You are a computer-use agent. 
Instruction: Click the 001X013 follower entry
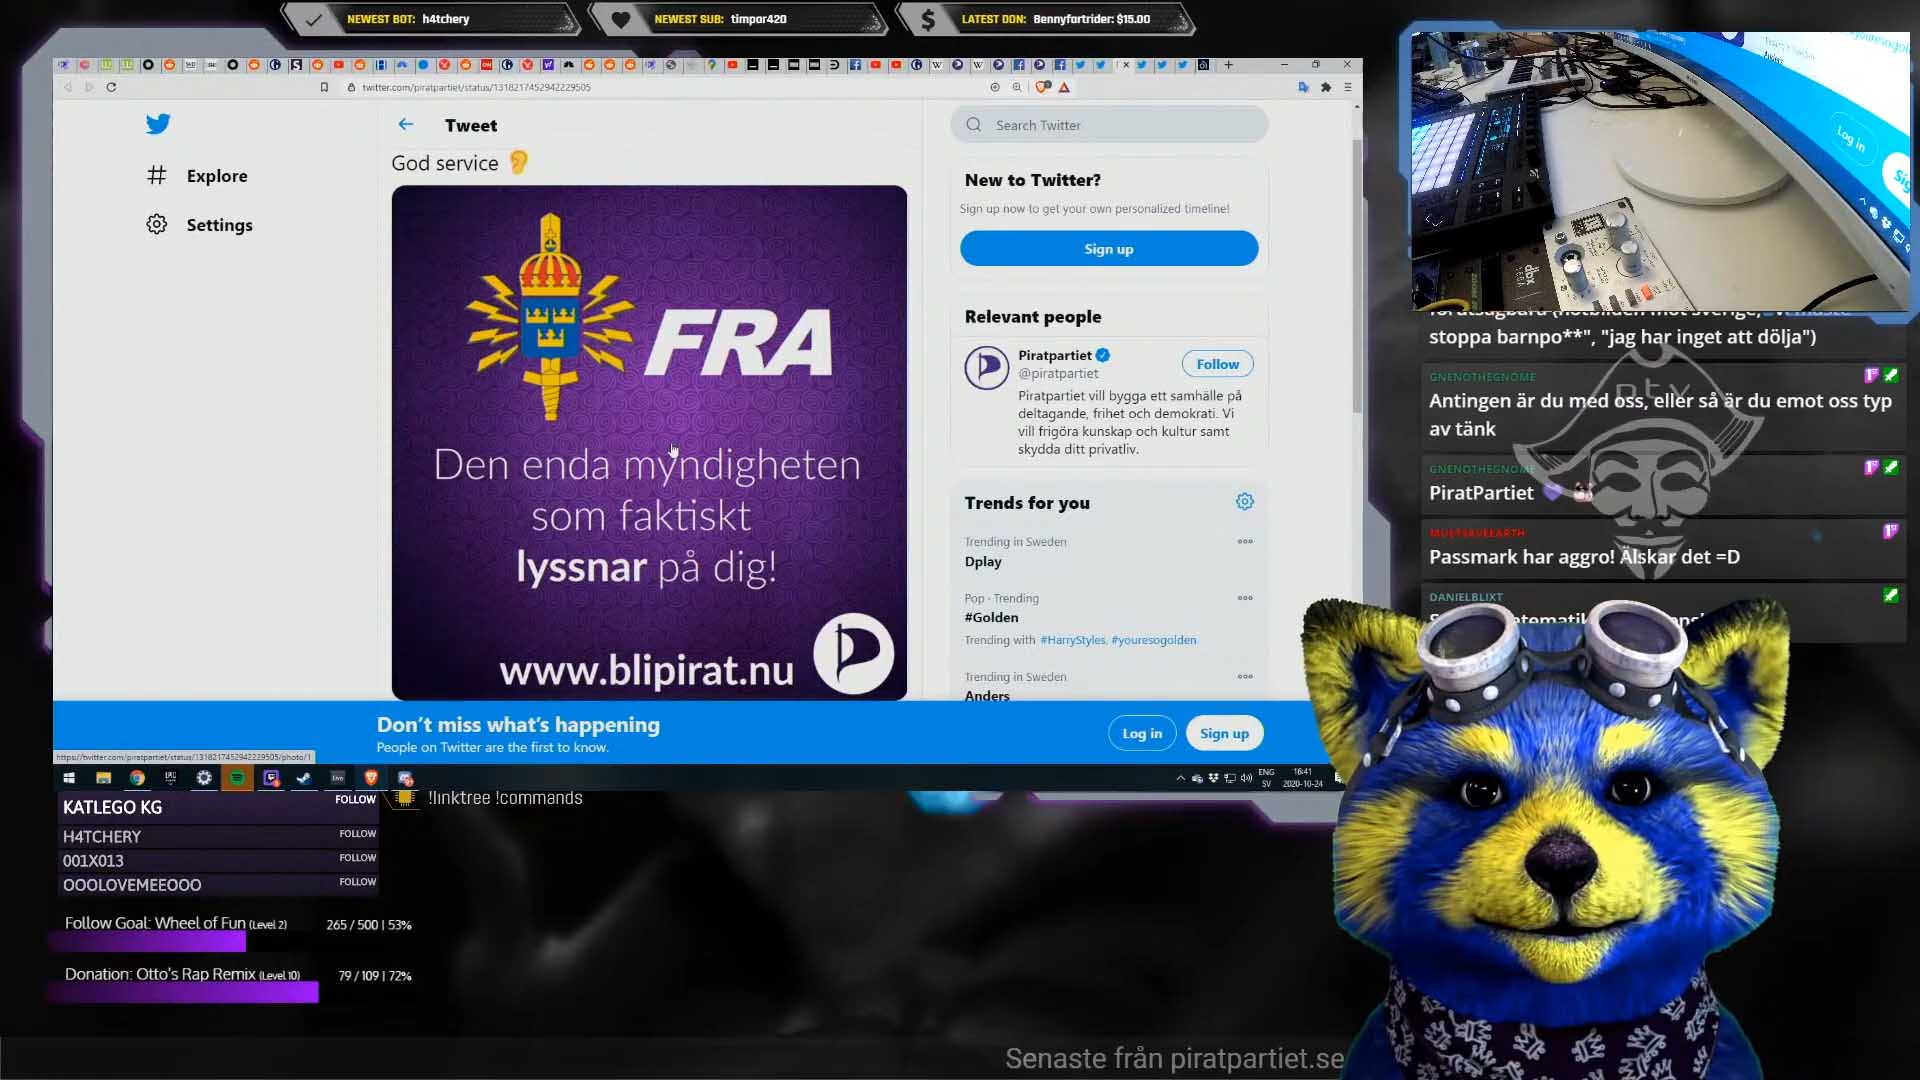[x=218, y=860]
